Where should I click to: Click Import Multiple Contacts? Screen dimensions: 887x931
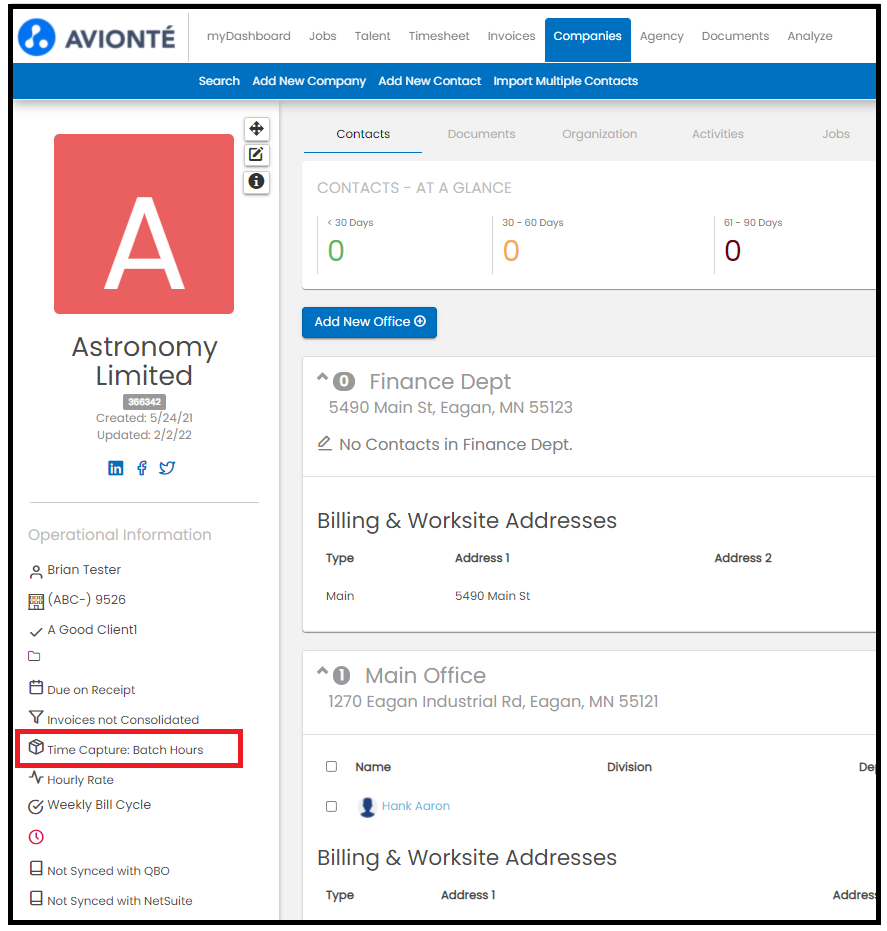566,81
